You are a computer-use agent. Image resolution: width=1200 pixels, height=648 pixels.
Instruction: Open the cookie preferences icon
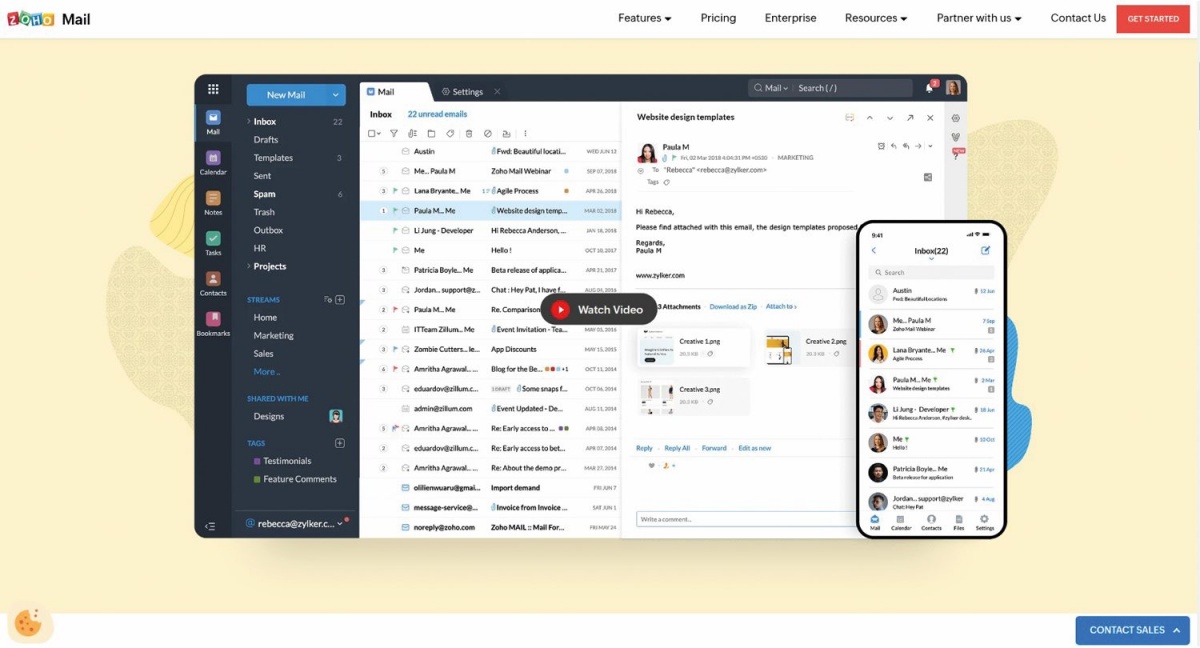point(28,623)
